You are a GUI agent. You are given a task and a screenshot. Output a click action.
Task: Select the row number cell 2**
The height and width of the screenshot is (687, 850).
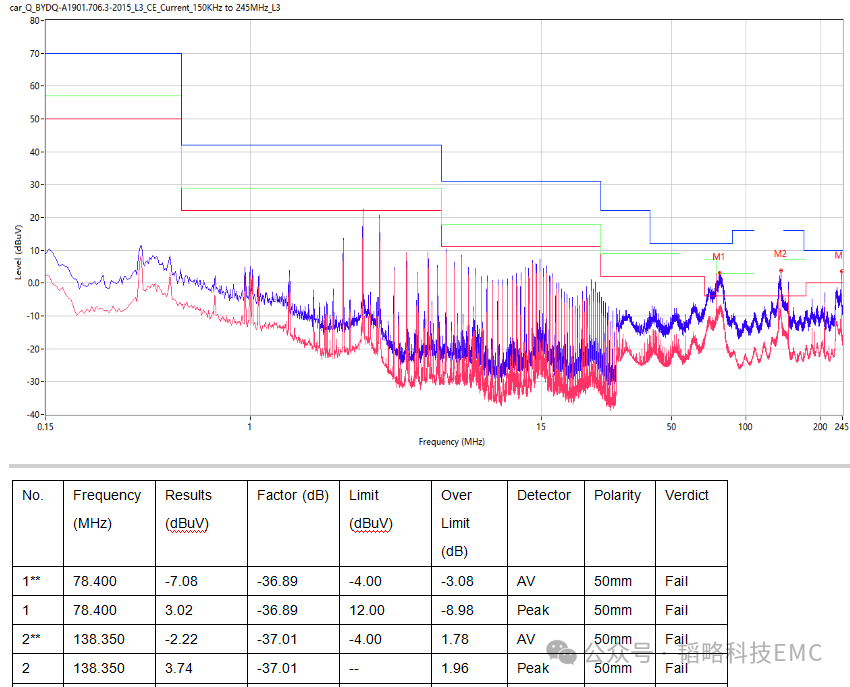pos(32,639)
